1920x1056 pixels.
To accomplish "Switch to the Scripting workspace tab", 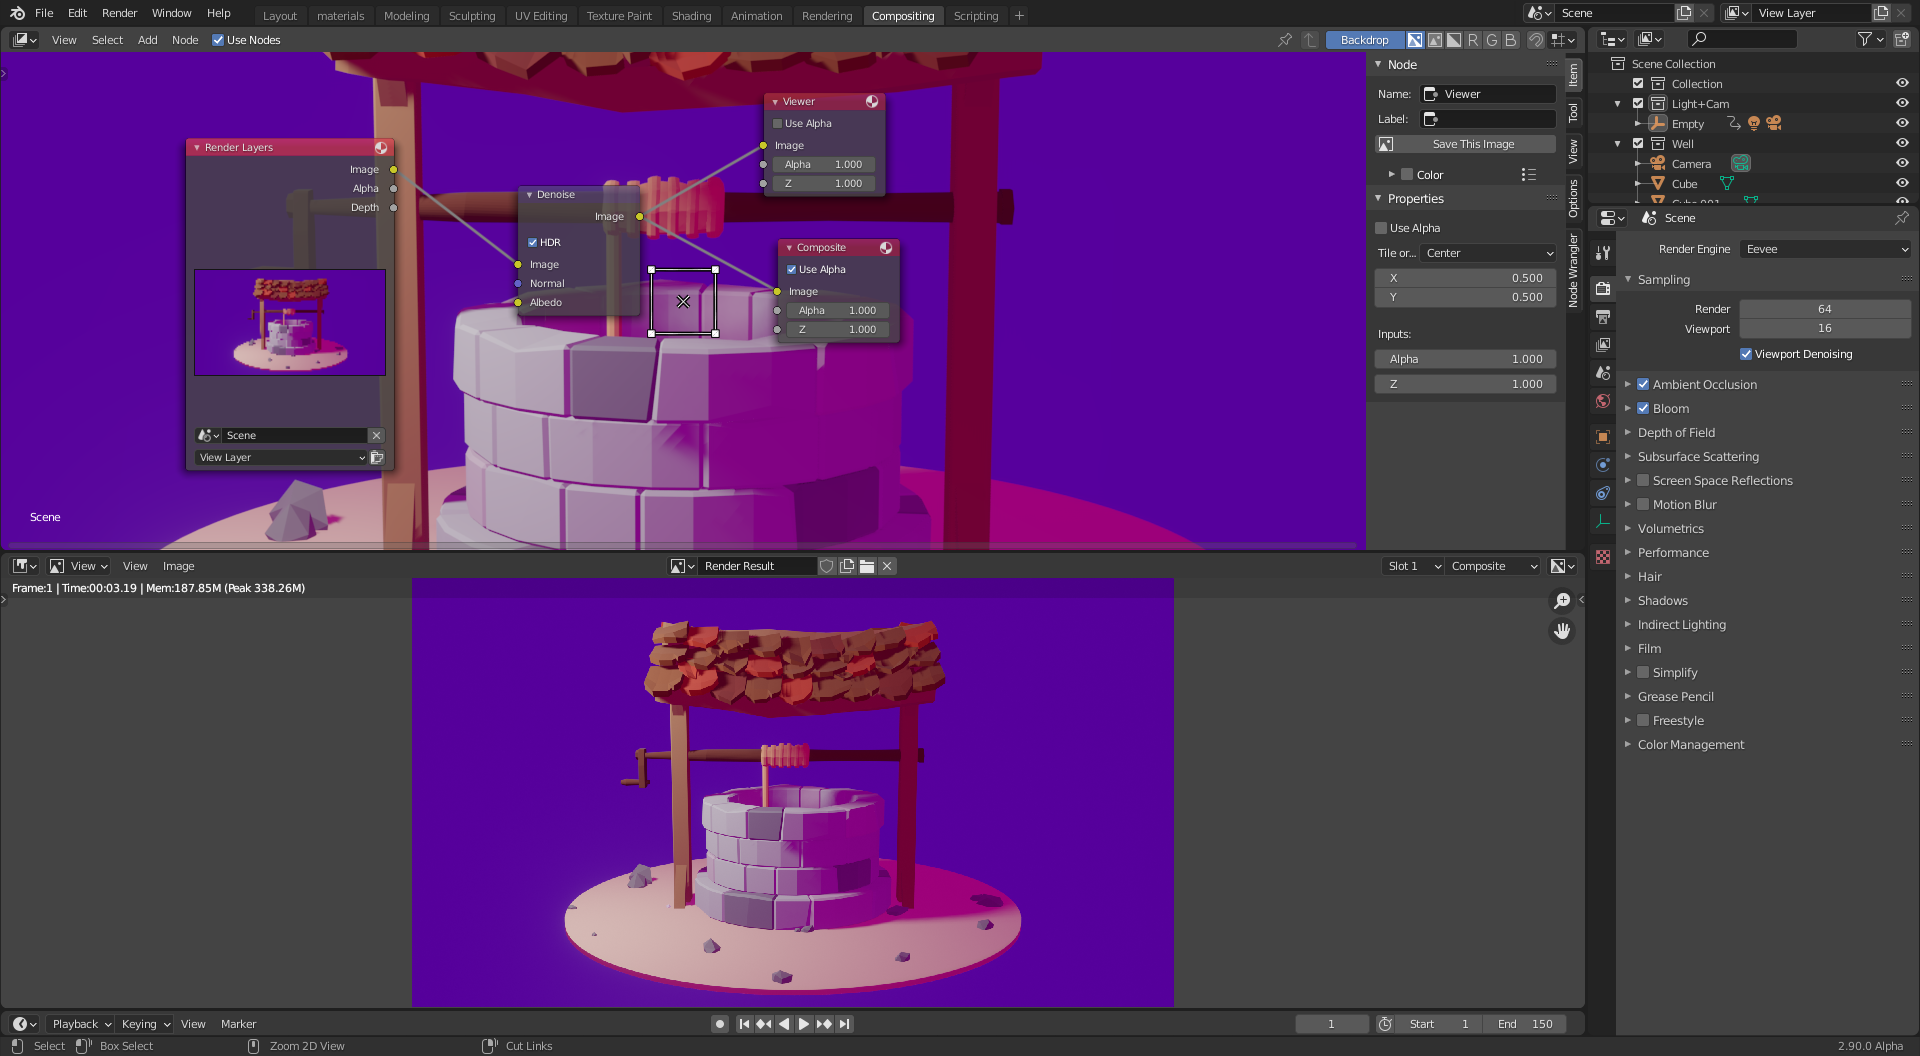I will click(x=976, y=16).
